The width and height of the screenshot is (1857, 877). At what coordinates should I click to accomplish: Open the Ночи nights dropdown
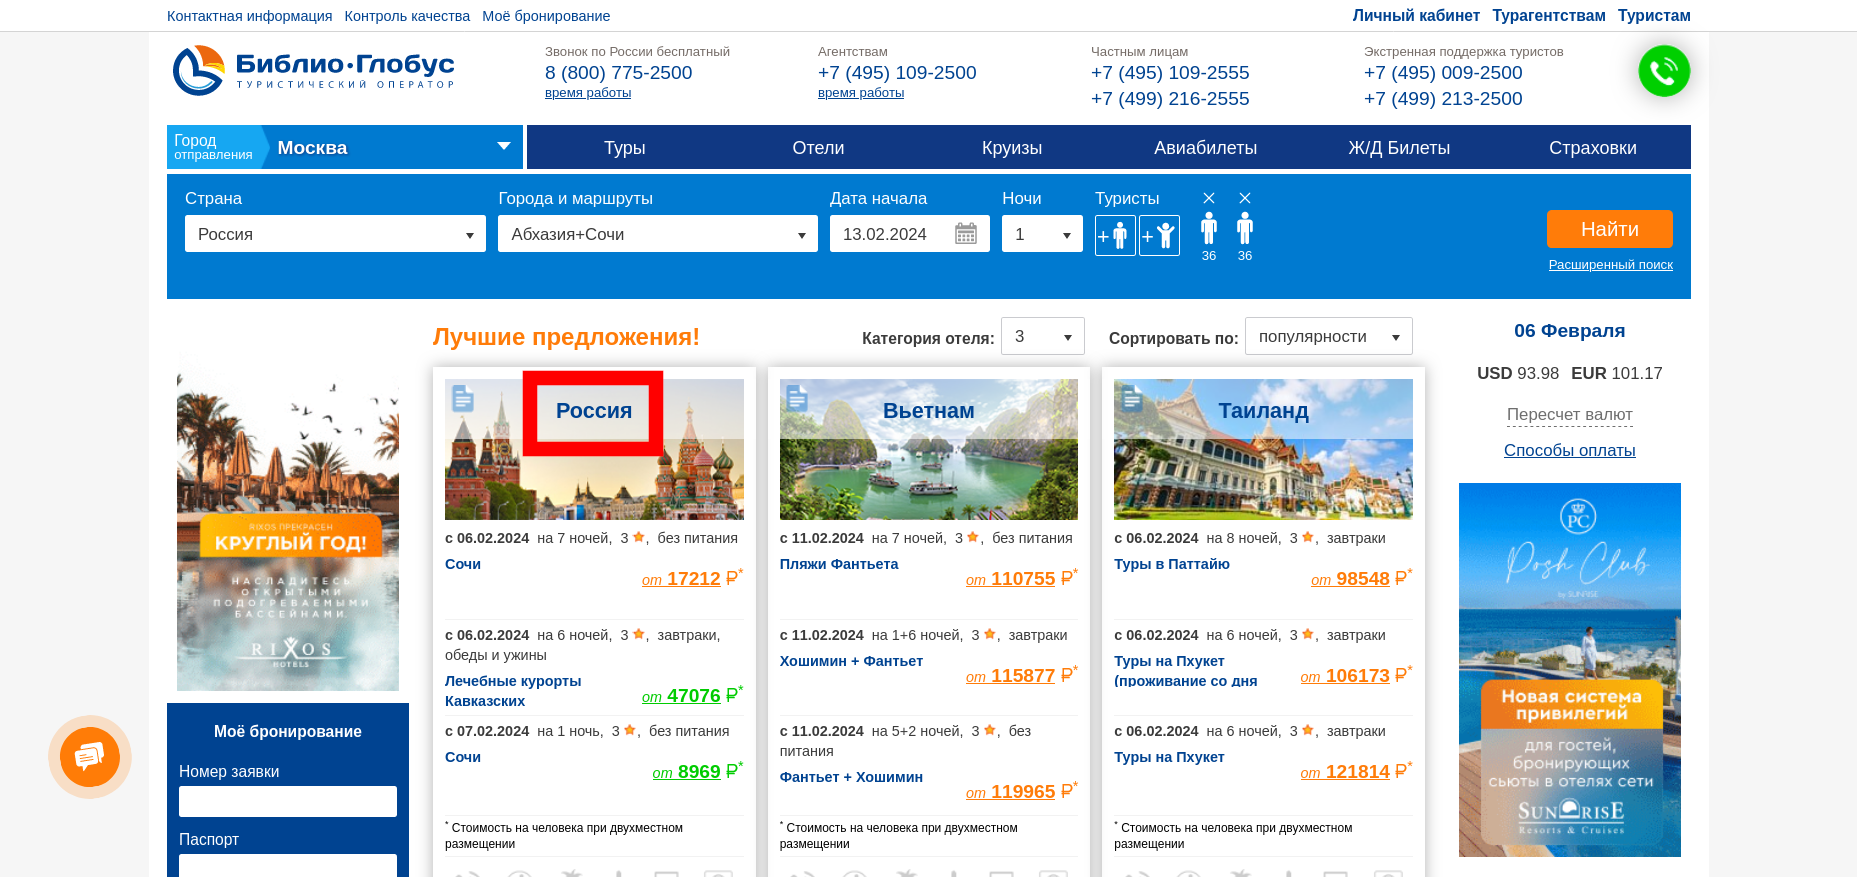click(x=1042, y=234)
